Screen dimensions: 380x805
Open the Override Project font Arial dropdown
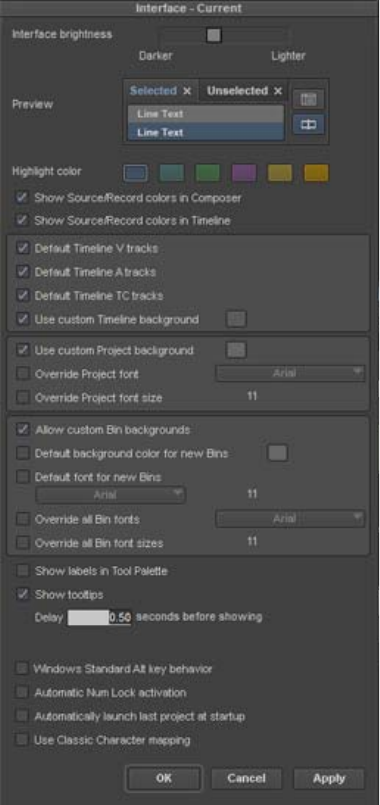[290, 373]
